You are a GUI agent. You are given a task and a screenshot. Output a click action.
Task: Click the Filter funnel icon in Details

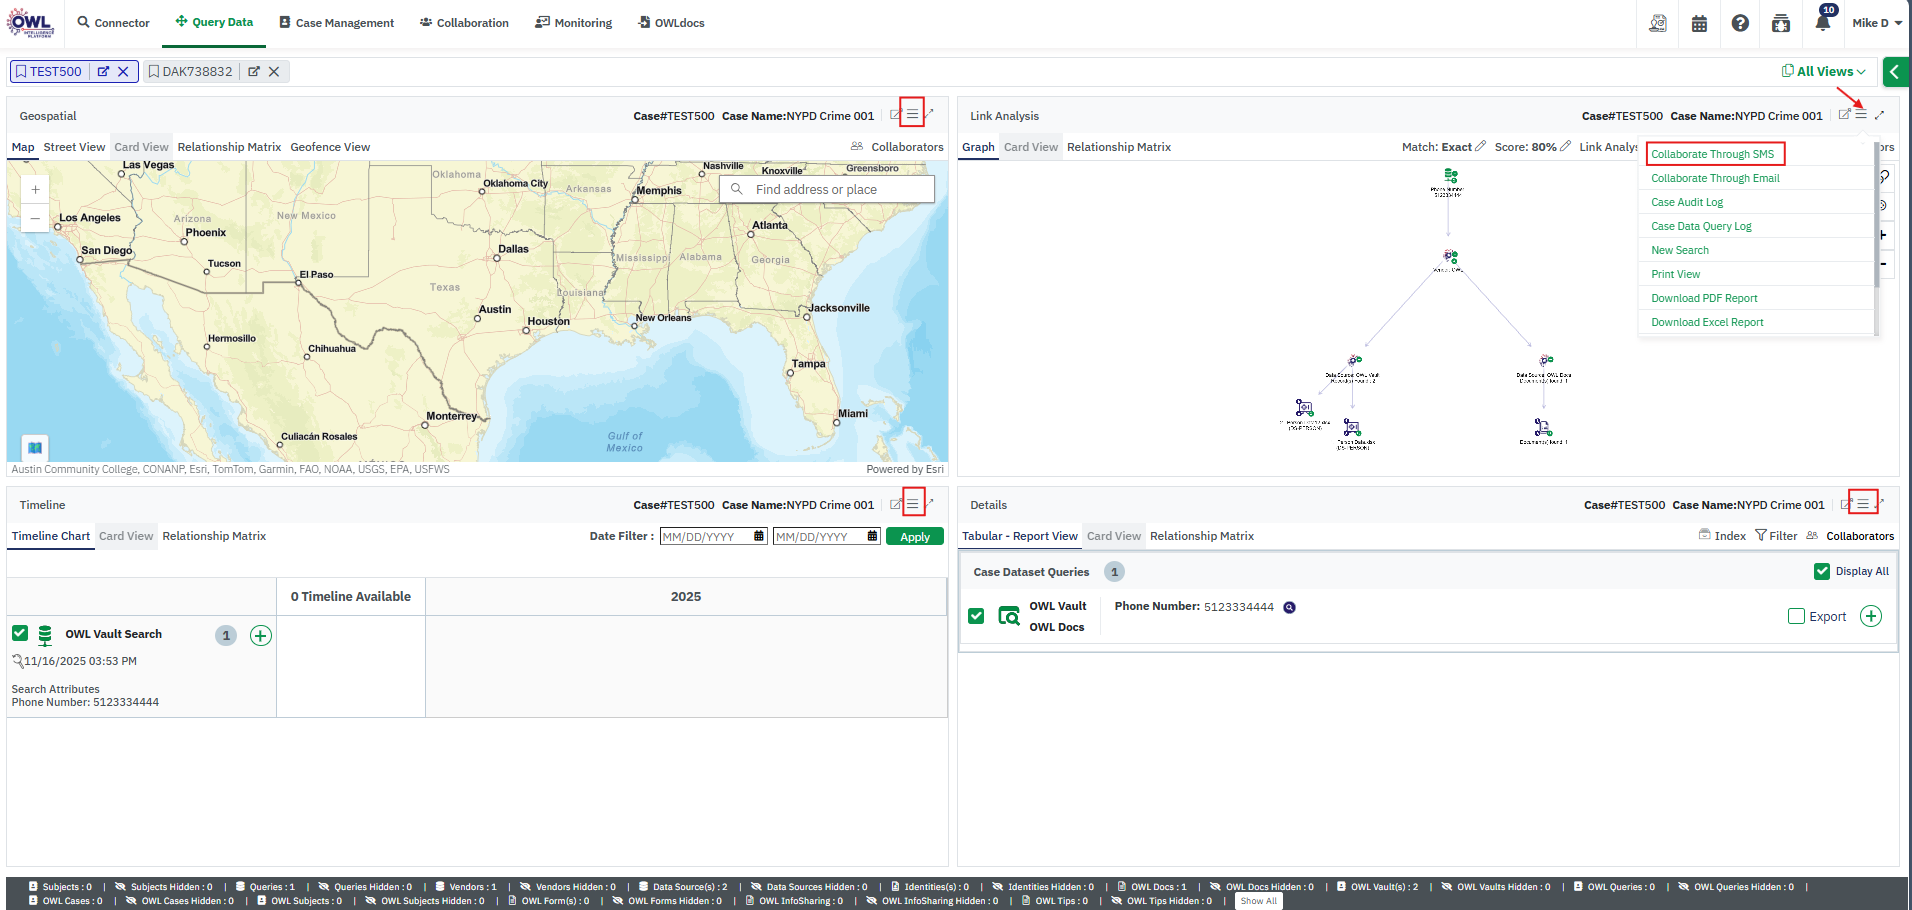[x=1761, y=536]
